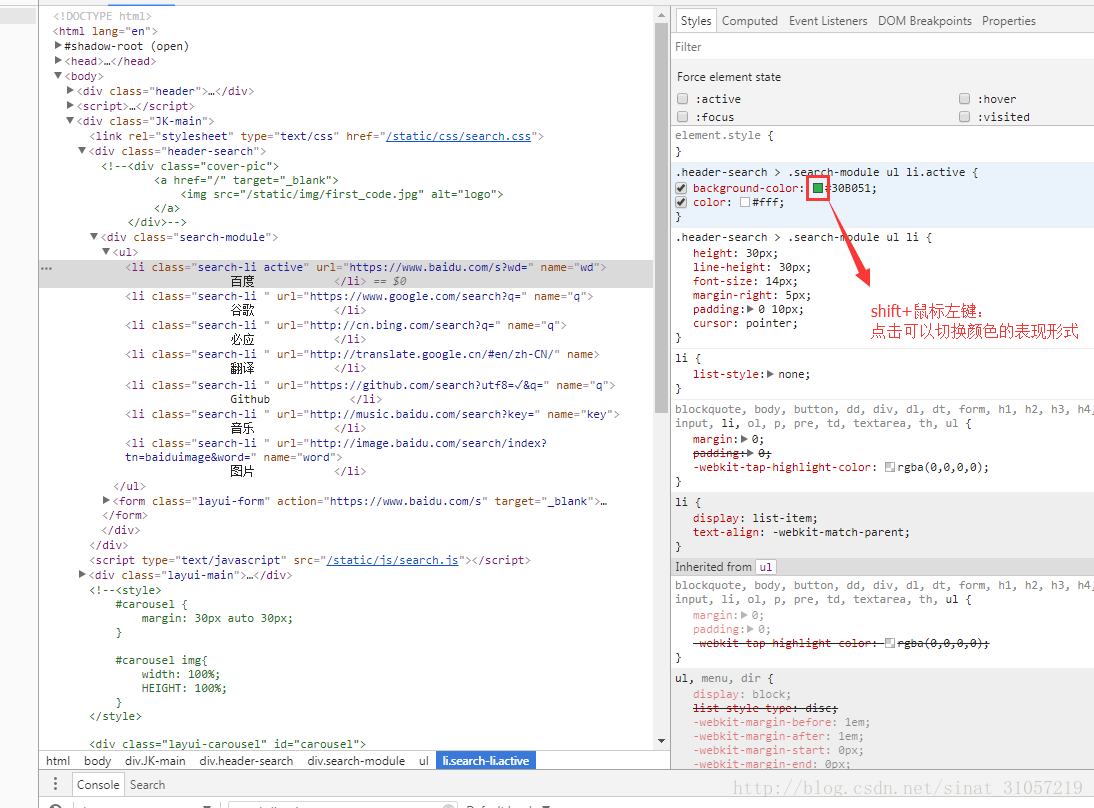The height and width of the screenshot is (808, 1094).
Task: Collapse the body element node
Action: click(x=59, y=75)
